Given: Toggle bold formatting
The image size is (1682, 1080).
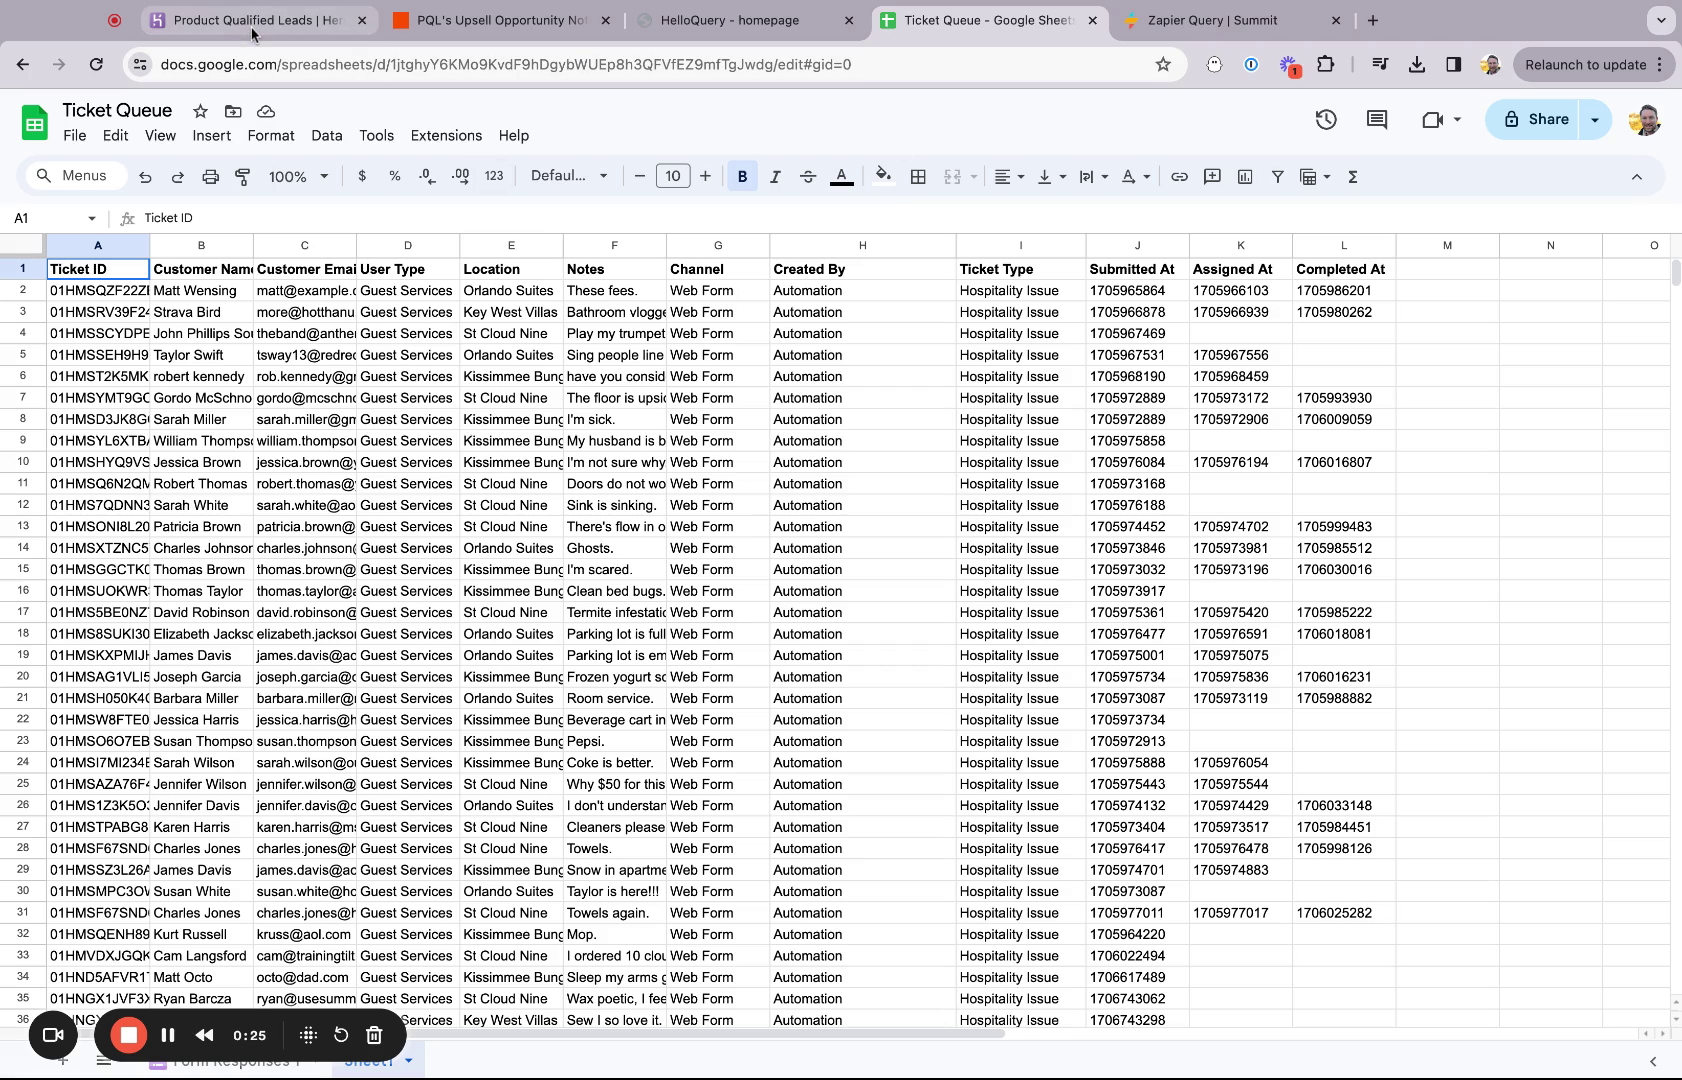Looking at the screenshot, I should click(x=742, y=176).
